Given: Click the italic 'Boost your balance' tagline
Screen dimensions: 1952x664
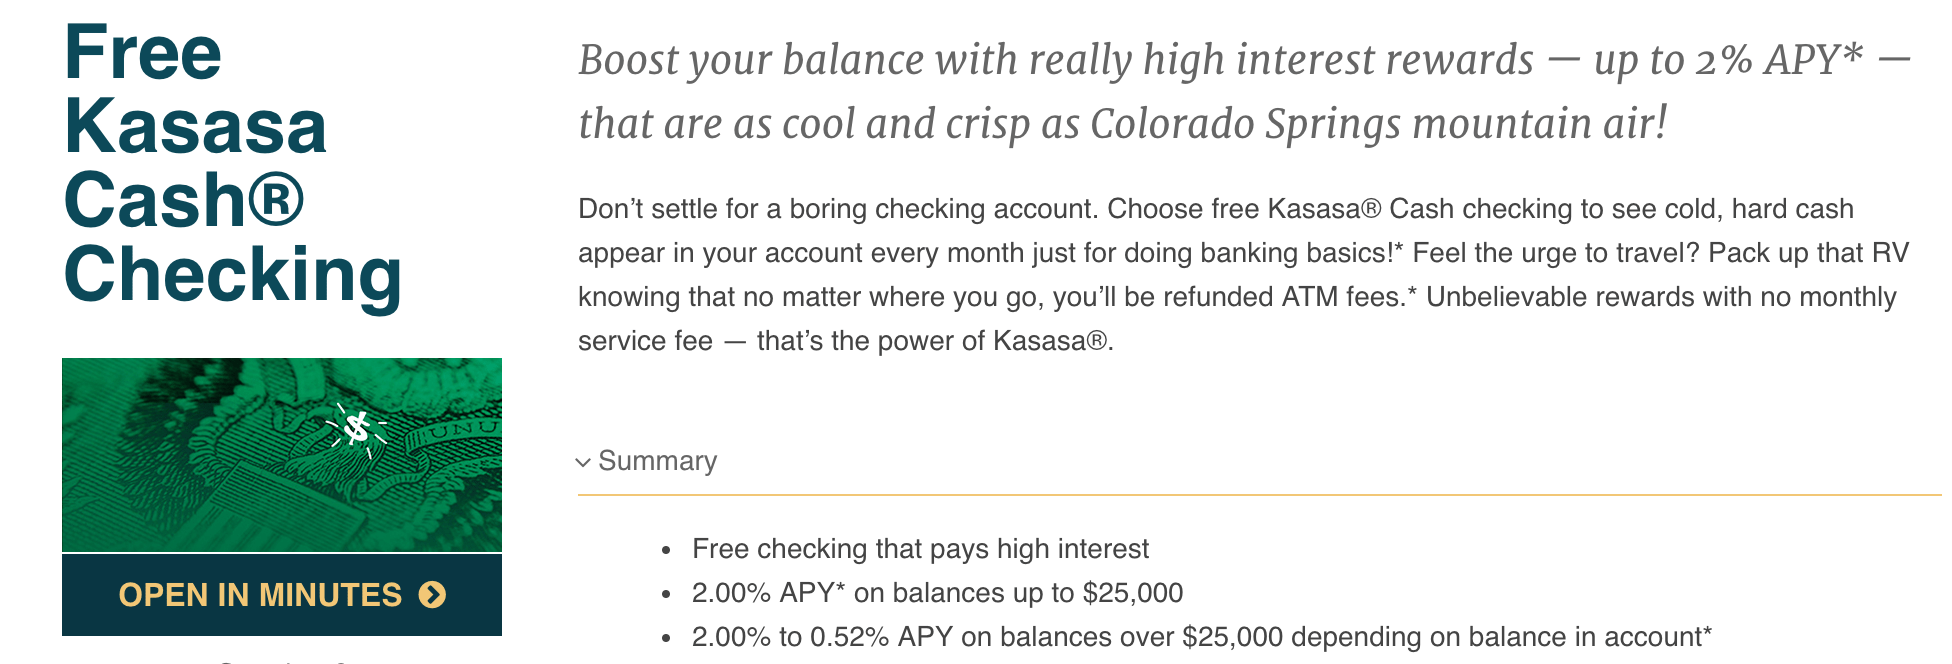Looking at the screenshot, I should coord(1244,92).
